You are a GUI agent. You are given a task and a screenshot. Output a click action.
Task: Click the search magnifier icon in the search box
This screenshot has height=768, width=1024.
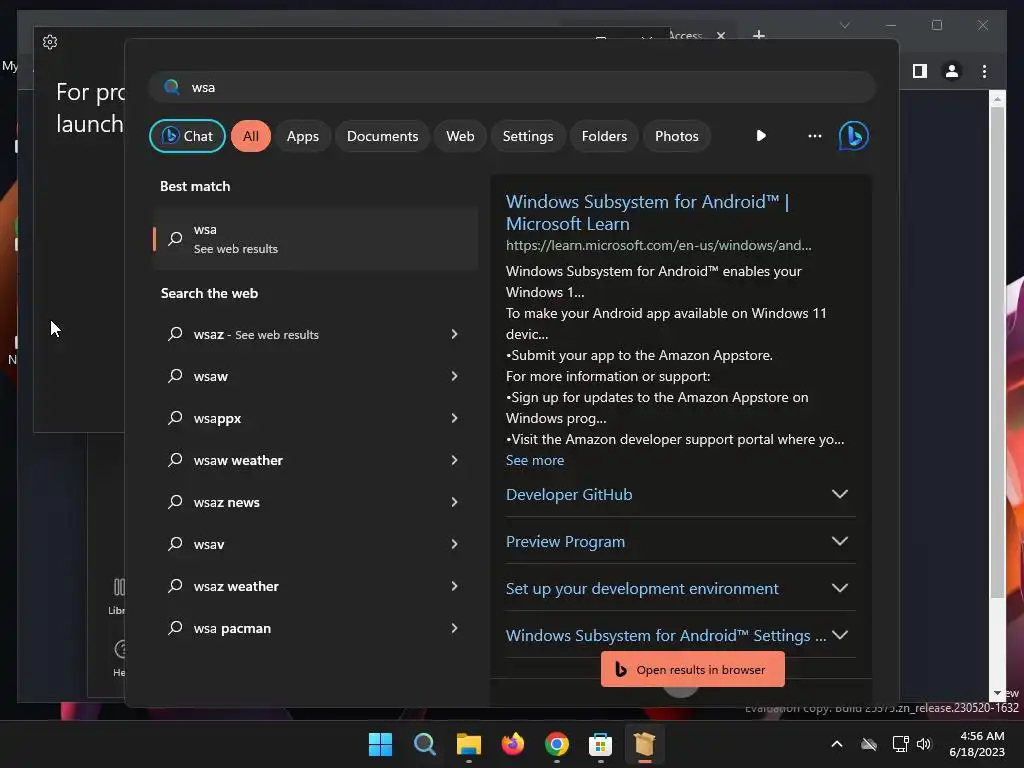(x=172, y=88)
